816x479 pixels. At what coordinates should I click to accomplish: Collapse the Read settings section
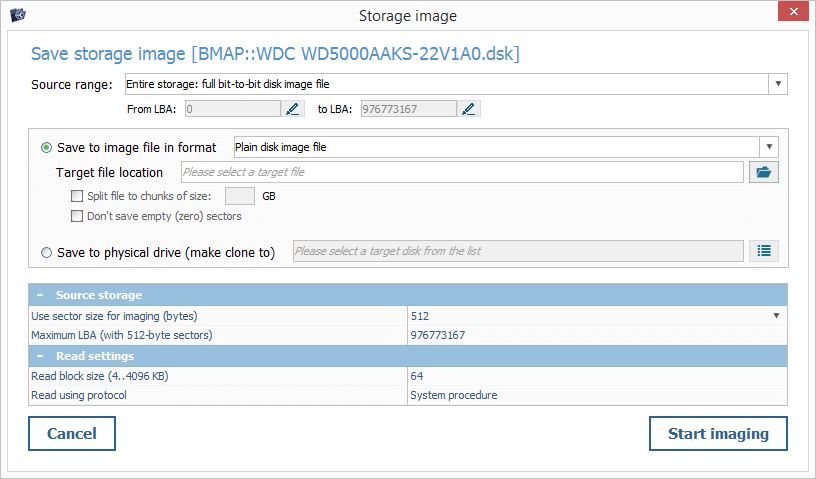[40, 356]
